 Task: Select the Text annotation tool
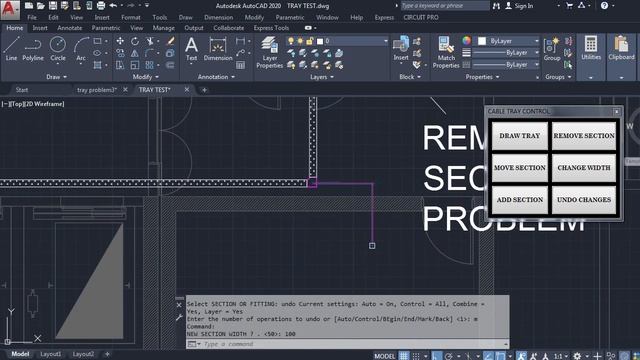coord(191,49)
